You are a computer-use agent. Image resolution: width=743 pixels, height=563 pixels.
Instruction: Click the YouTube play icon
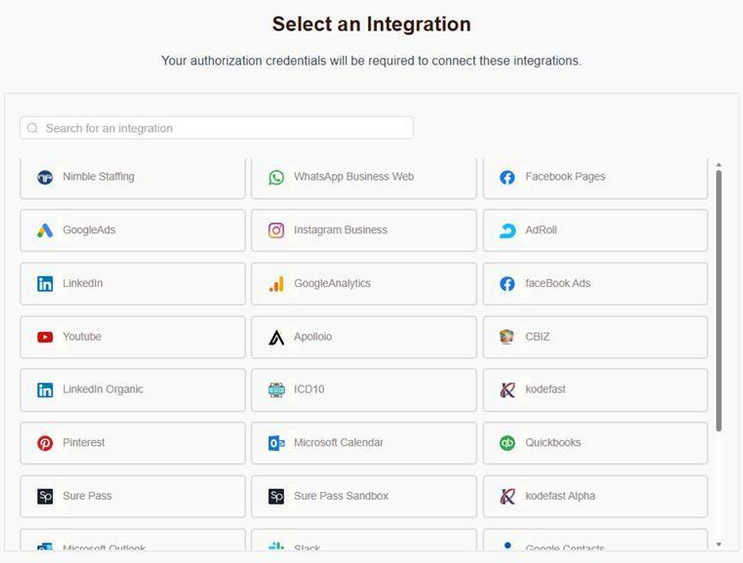(x=45, y=337)
